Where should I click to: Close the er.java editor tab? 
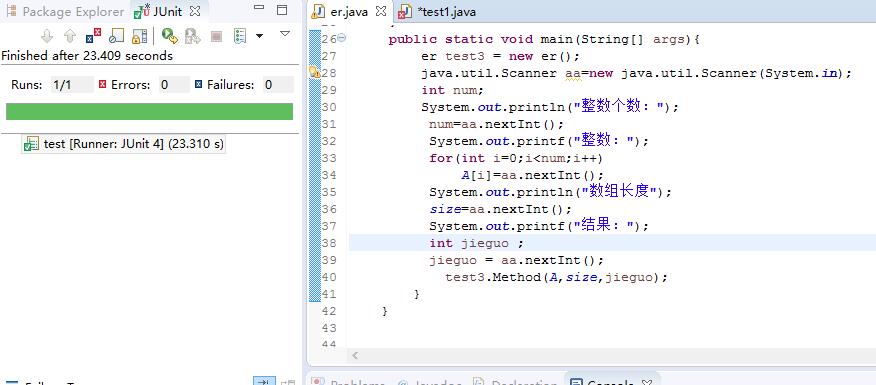click(x=380, y=11)
